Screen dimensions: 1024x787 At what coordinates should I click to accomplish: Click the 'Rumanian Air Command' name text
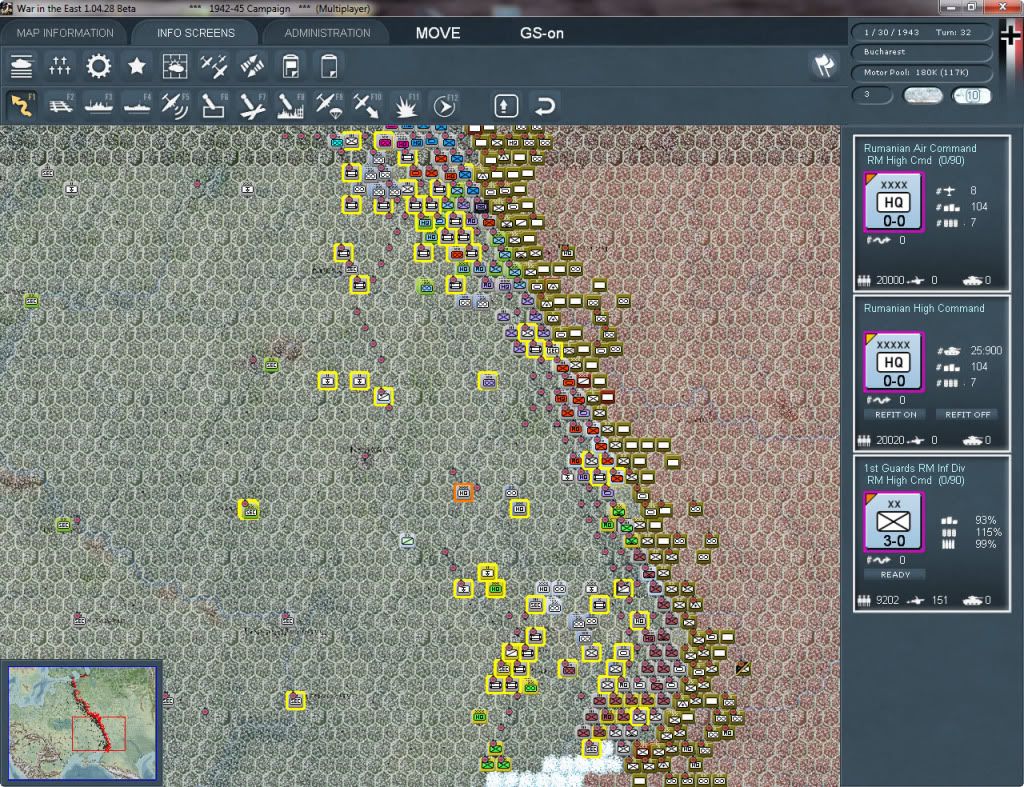920,148
